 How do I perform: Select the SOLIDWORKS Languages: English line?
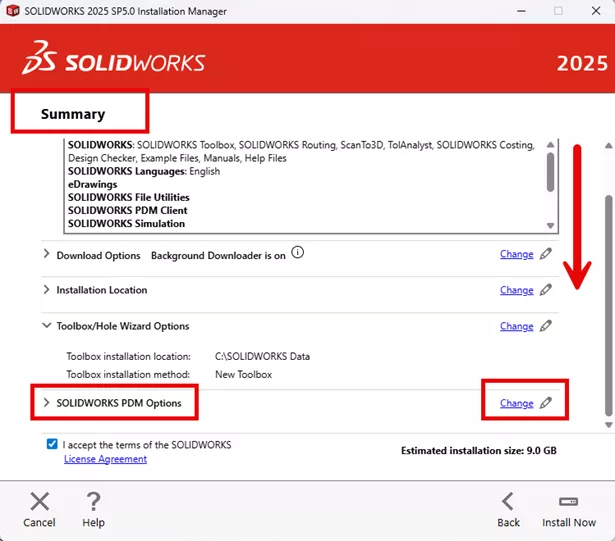tap(144, 171)
